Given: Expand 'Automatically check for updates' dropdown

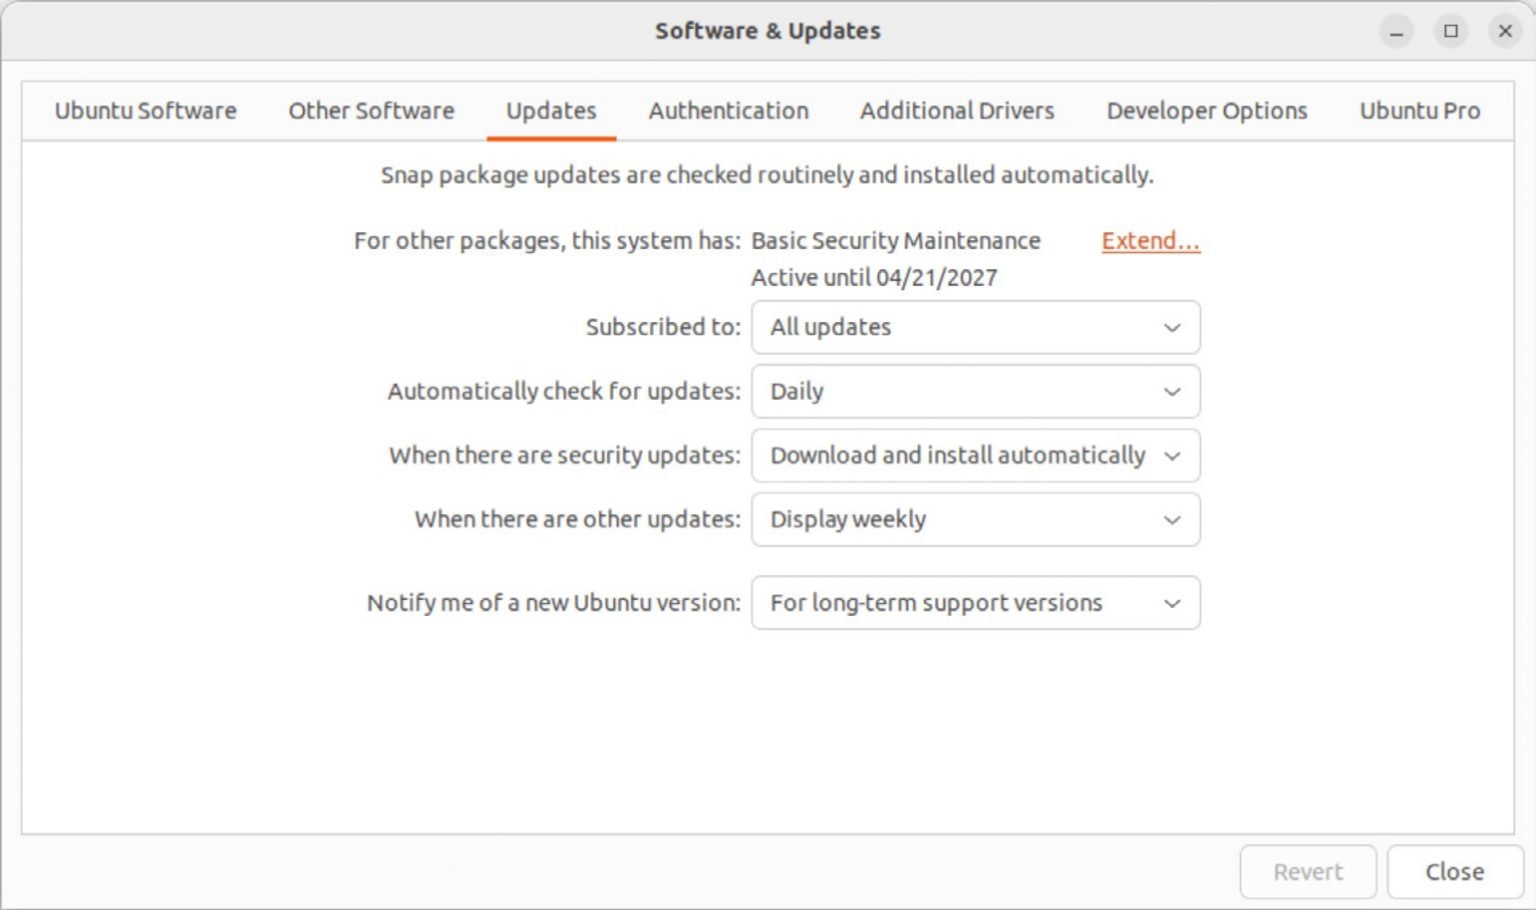Looking at the screenshot, I should pos(975,392).
